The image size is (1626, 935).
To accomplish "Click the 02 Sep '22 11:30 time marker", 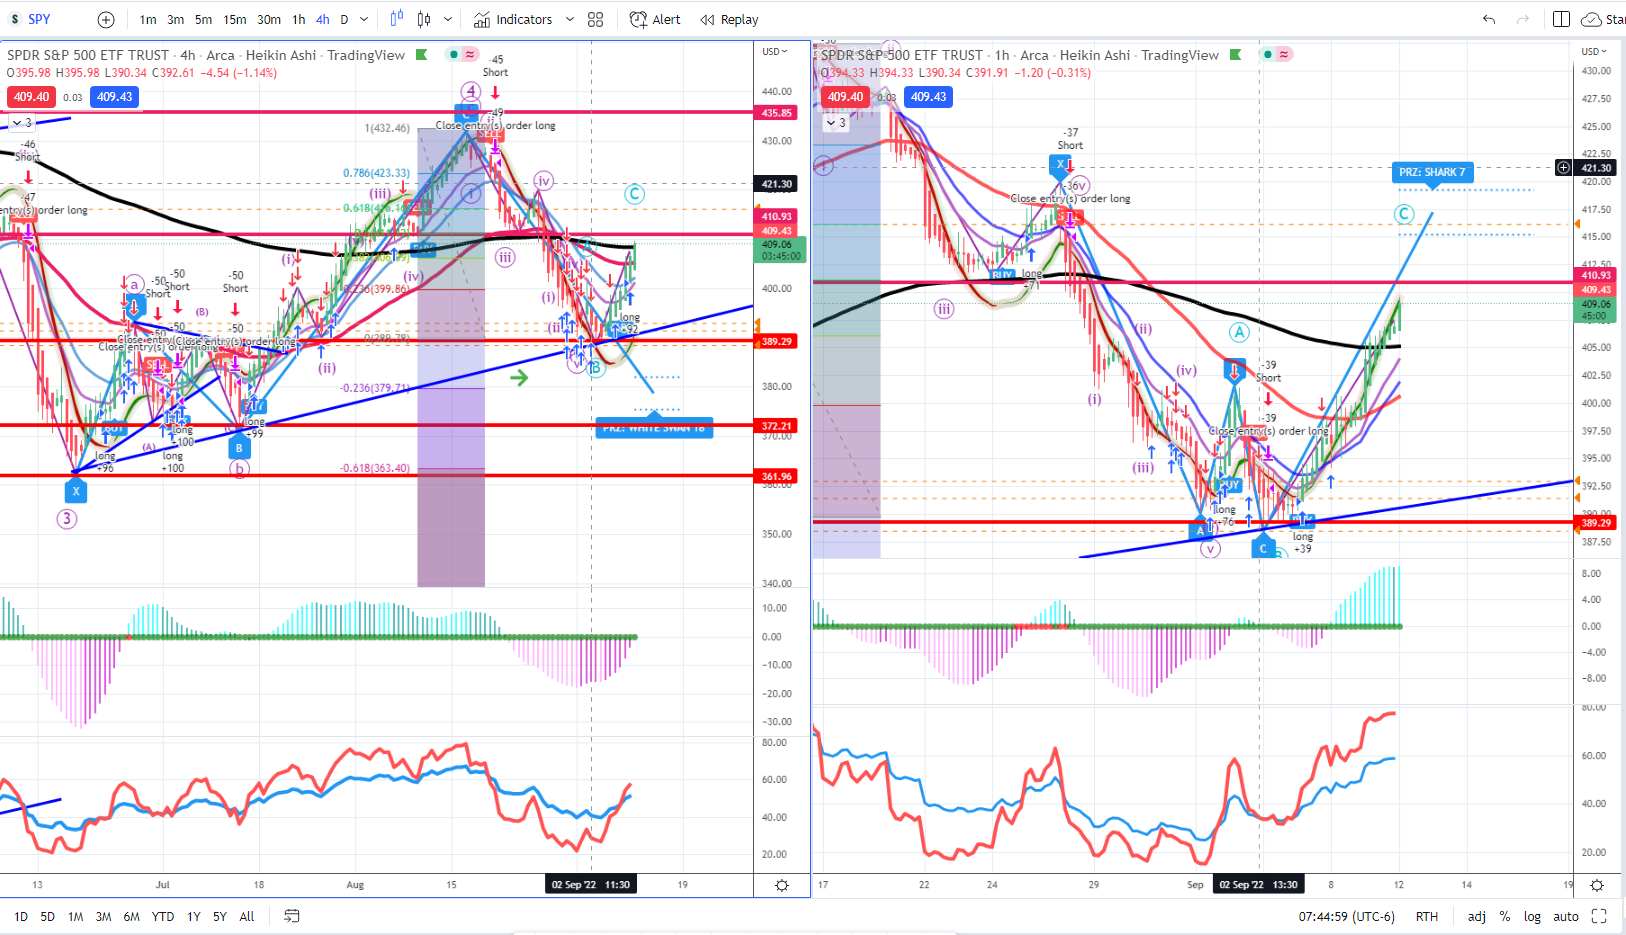I will 590,885.
